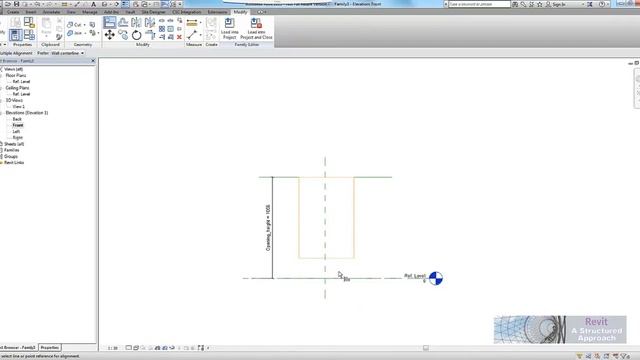Select the Align tool in Modify panel
The width and height of the screenshot is (640, 360).
(x=109, y=22)
